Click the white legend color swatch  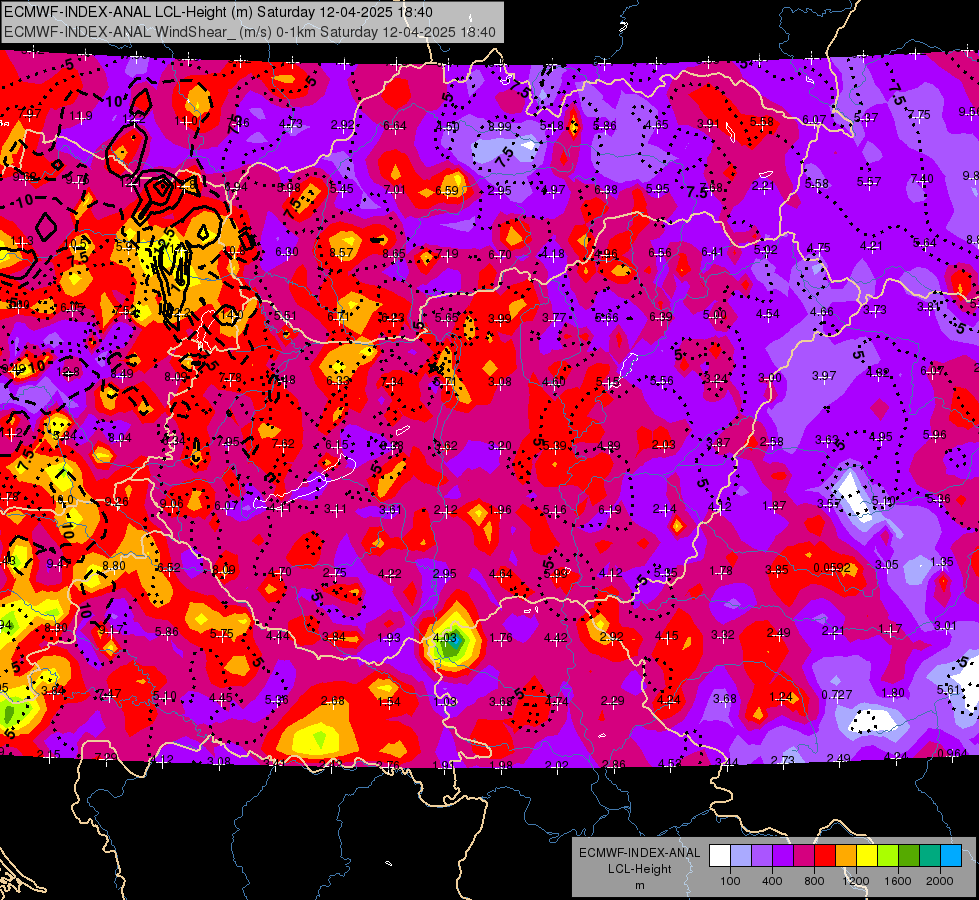[x=720, y=856]
